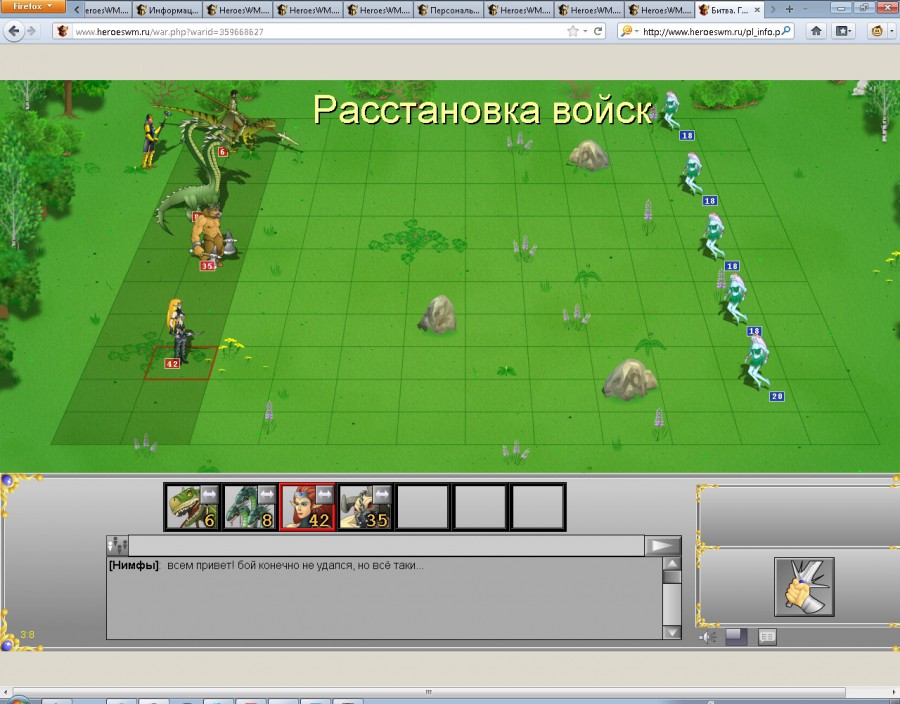Image resolution: width=900 pixels, height=704 pixels.
Task: Click swap arrows on hydra portrait
Action: (266, 495)
